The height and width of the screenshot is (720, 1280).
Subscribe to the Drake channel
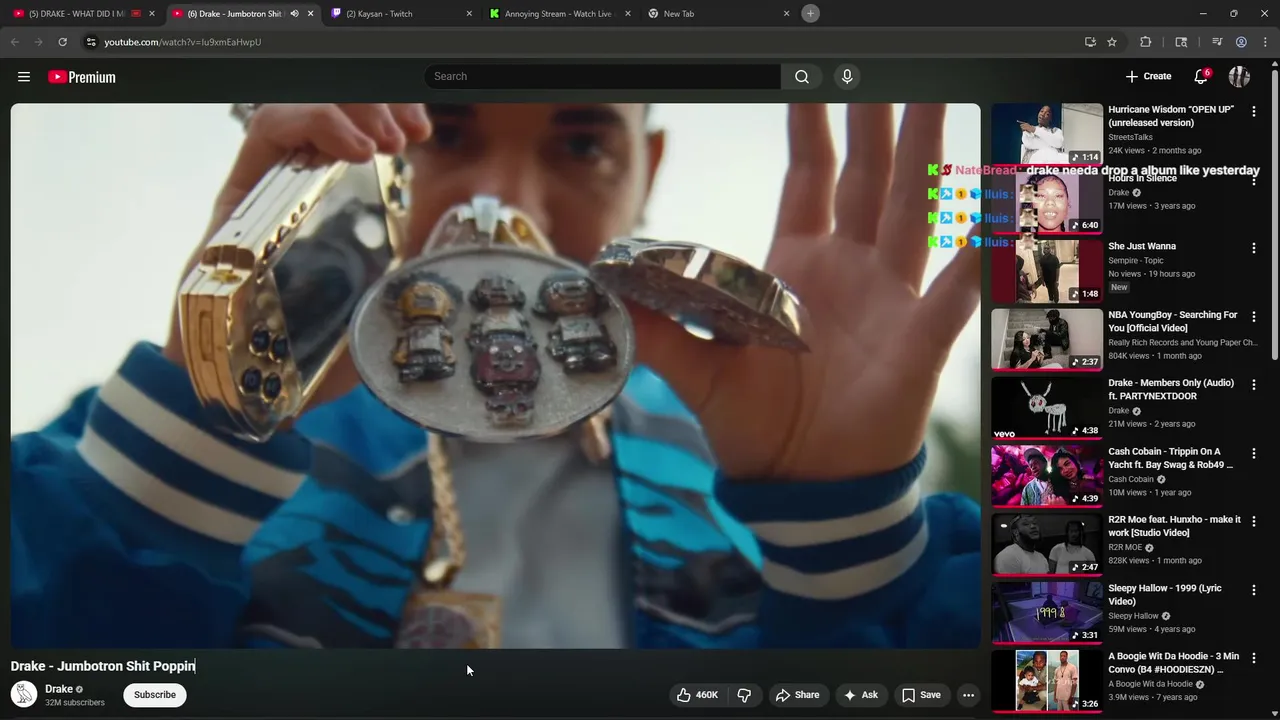tap(155, 695)
